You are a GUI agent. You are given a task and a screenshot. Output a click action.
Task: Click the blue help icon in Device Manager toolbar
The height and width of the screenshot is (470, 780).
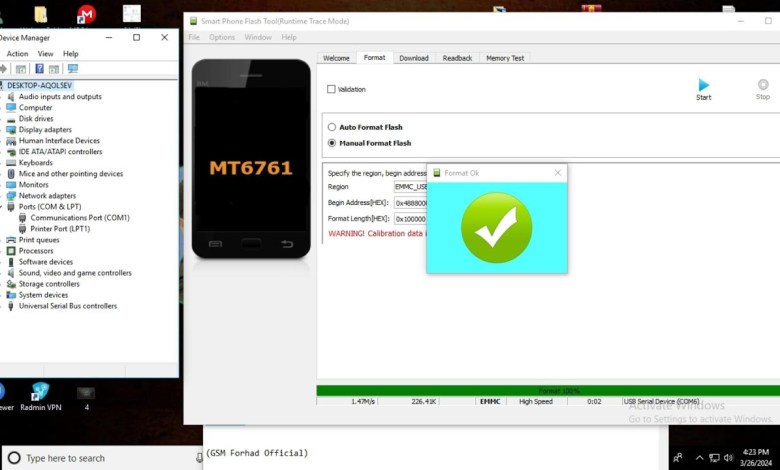pyautogui.click(x=40, y=69)
